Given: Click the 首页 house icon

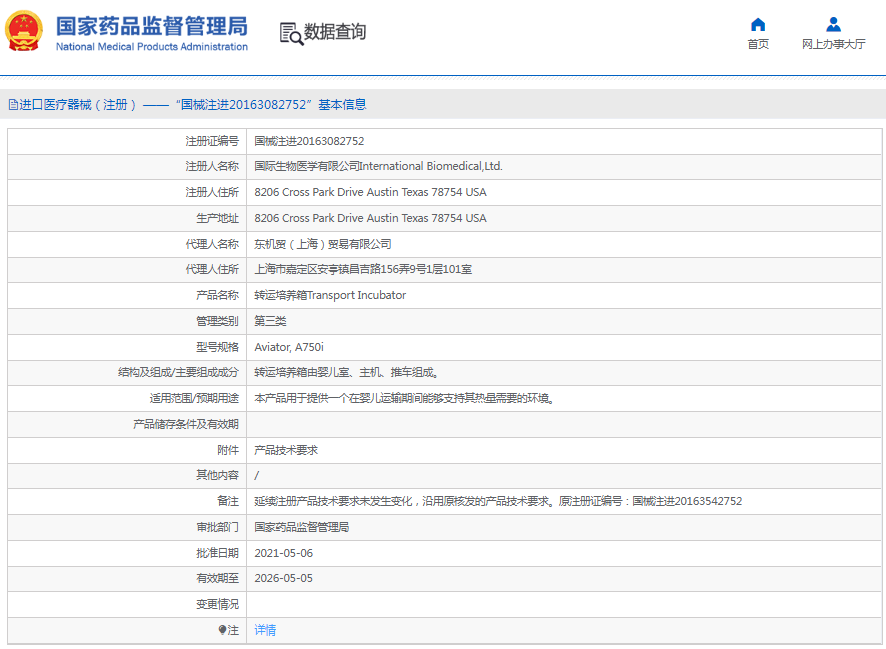Looking at the screenshot, I should [758, 24].
